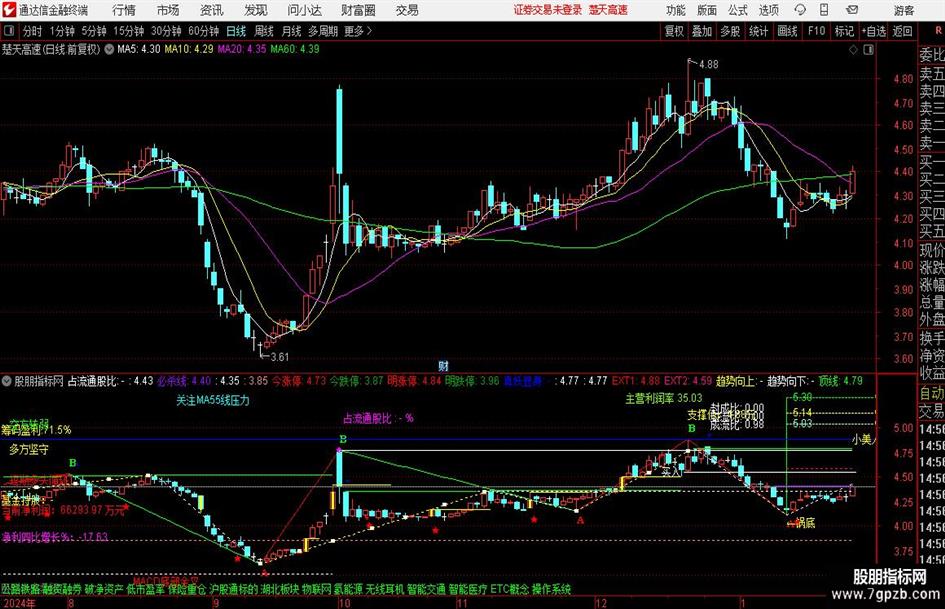Select the 日线 period tab

click(x=236, y=31)
